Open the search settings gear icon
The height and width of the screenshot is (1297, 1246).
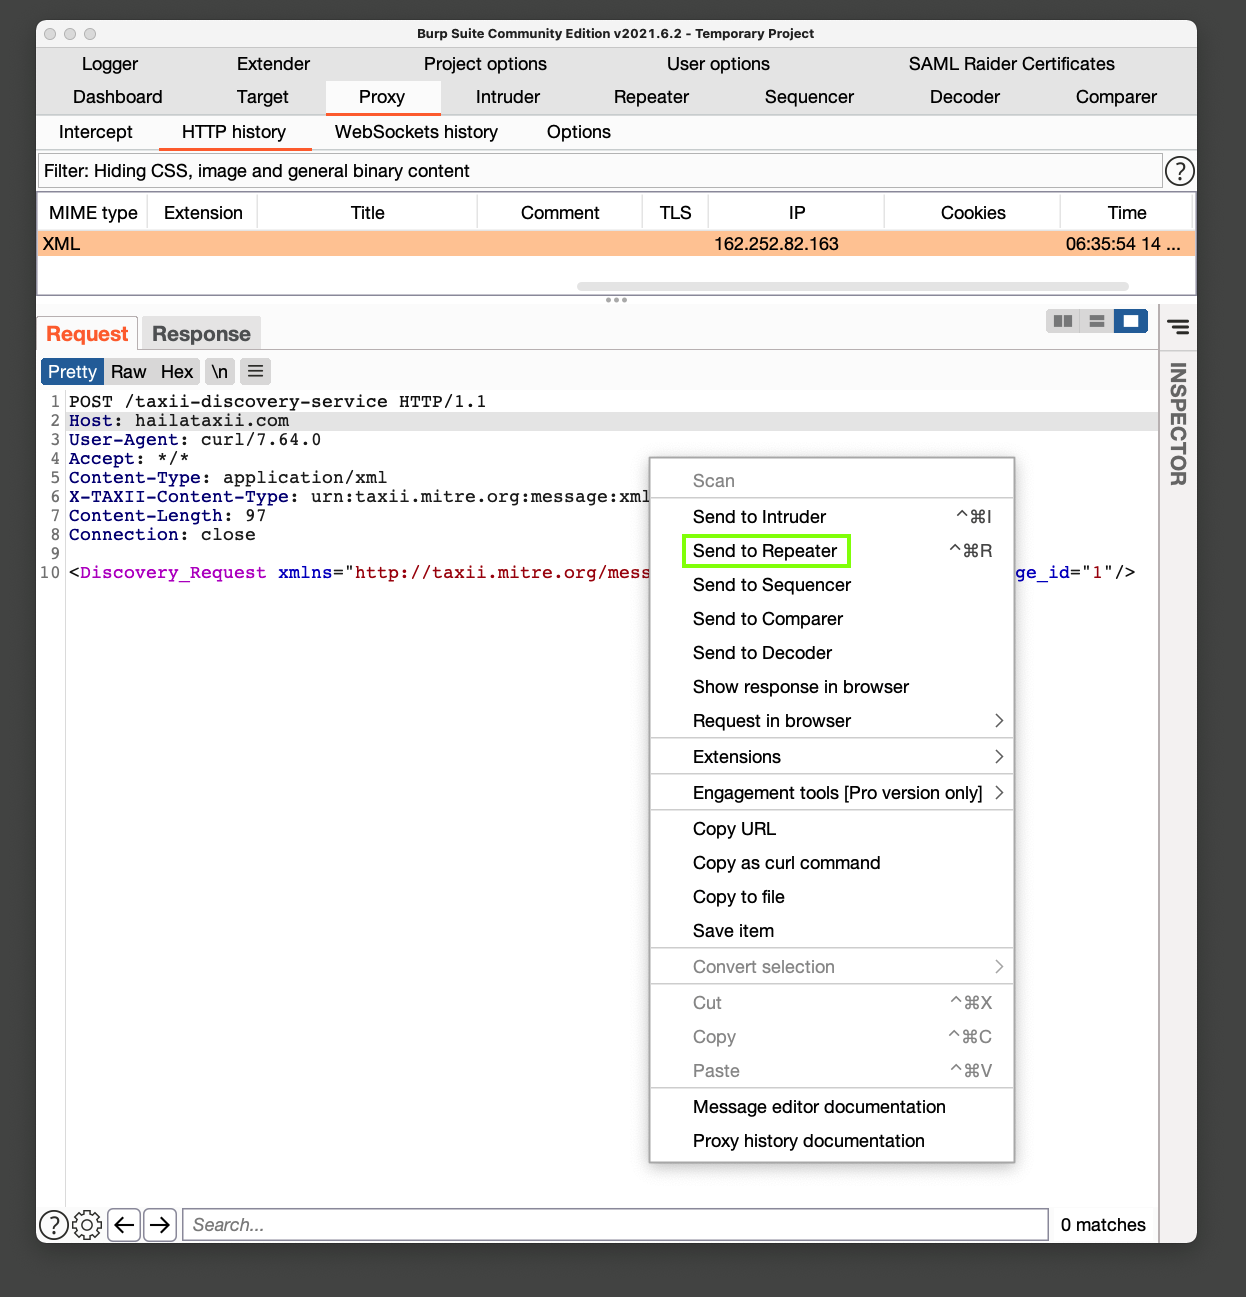[x=87, y=1224]
